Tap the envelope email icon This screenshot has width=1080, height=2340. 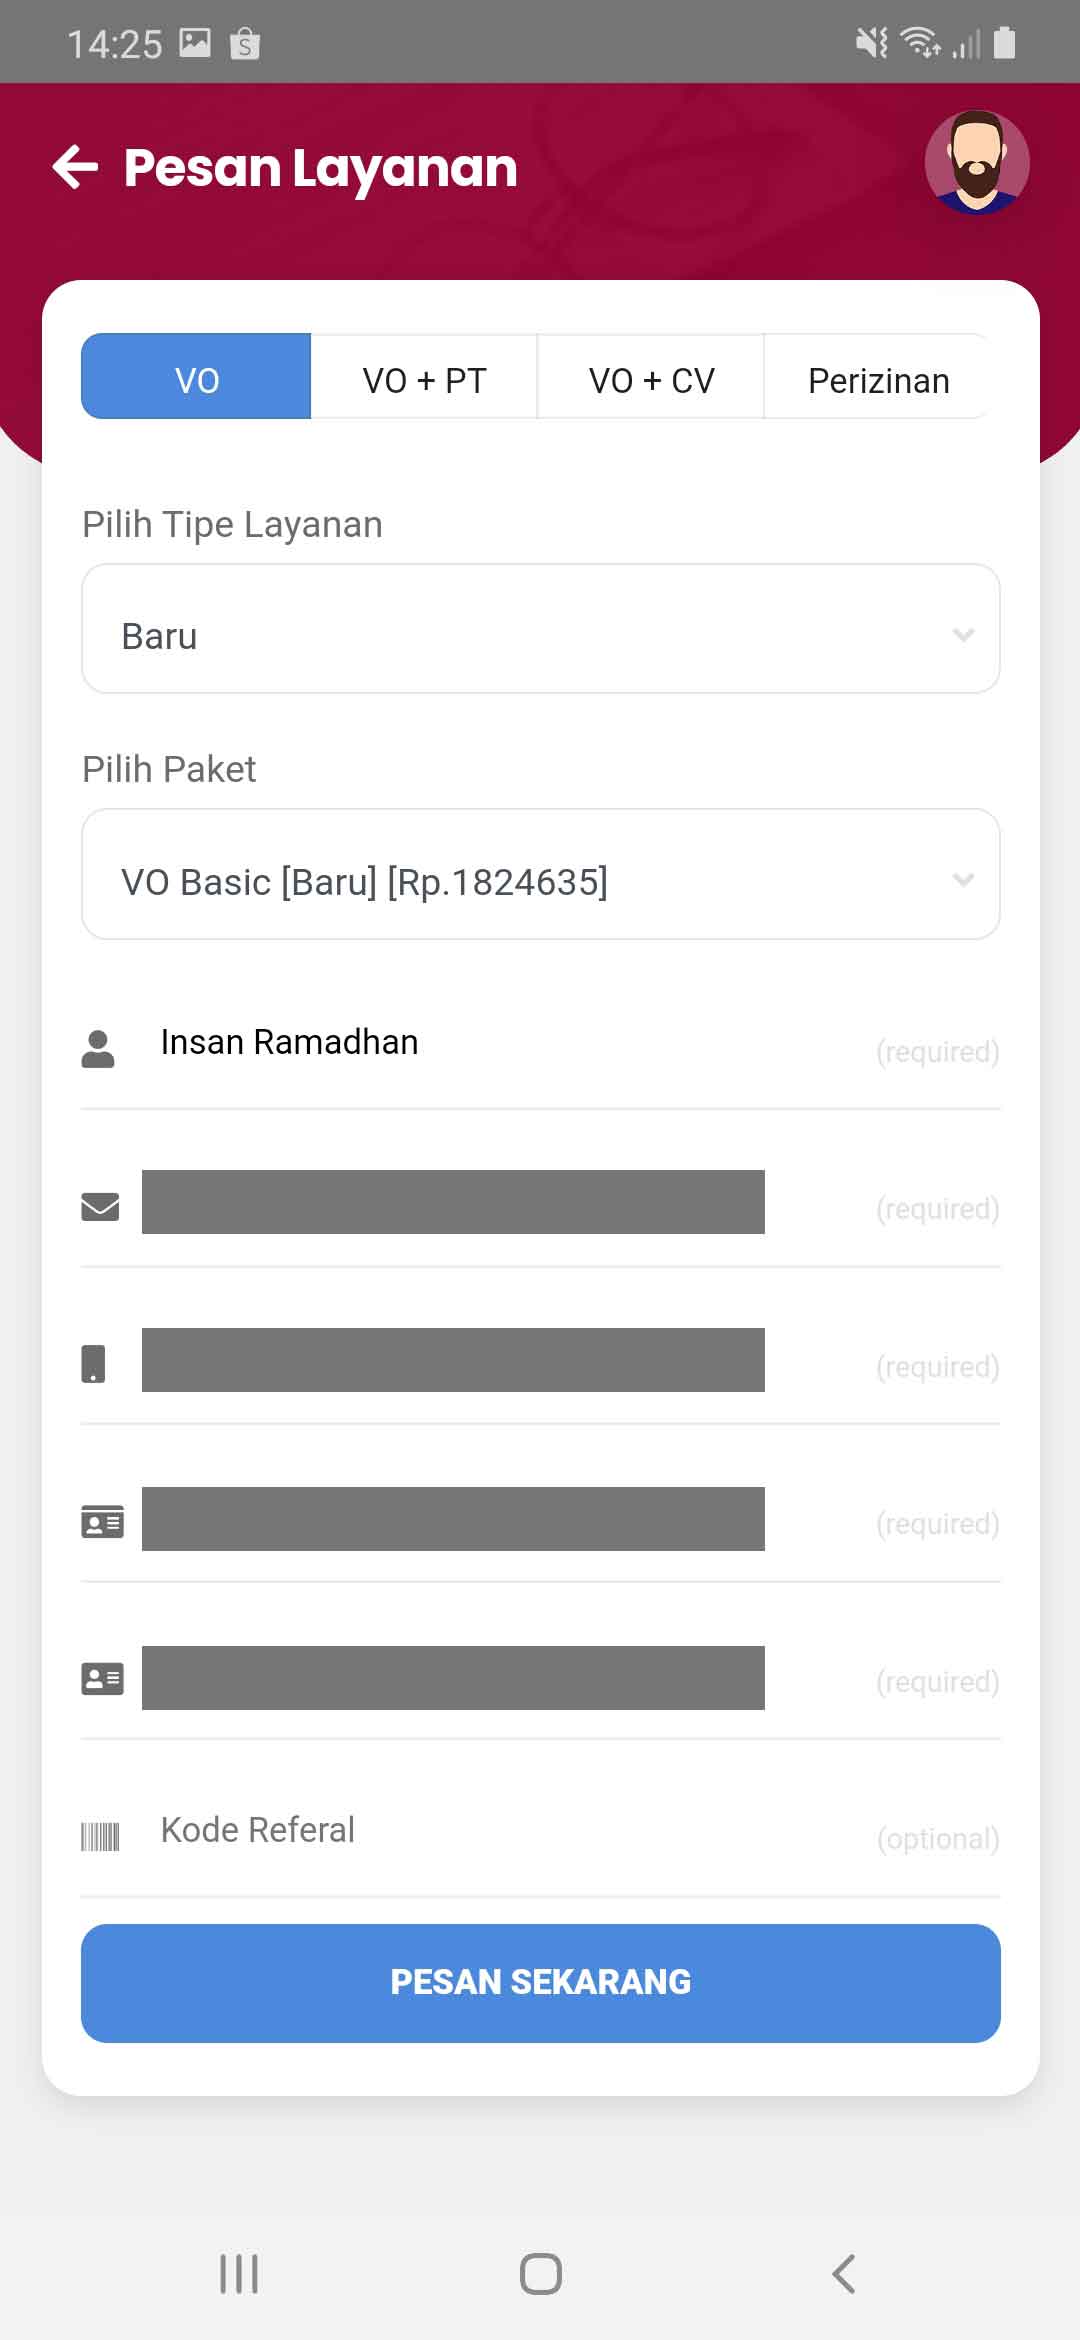point(100,1207)
